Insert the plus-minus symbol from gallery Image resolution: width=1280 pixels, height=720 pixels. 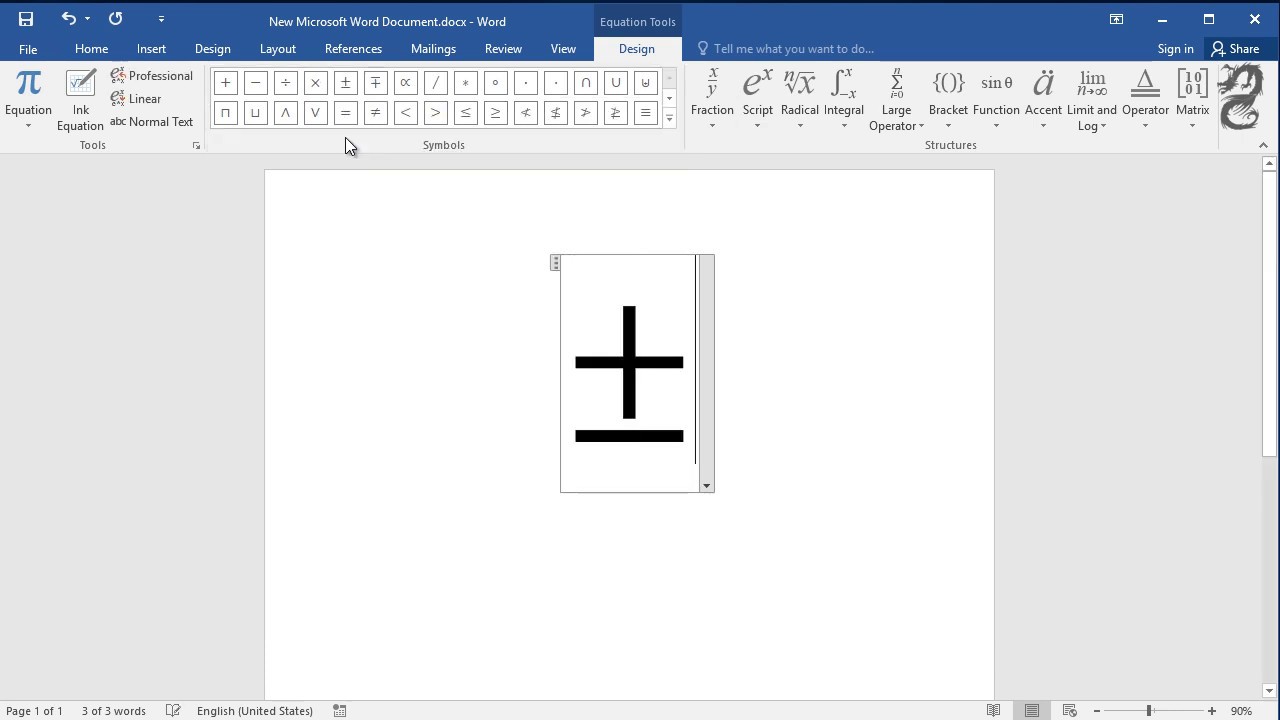click(346, 83)
